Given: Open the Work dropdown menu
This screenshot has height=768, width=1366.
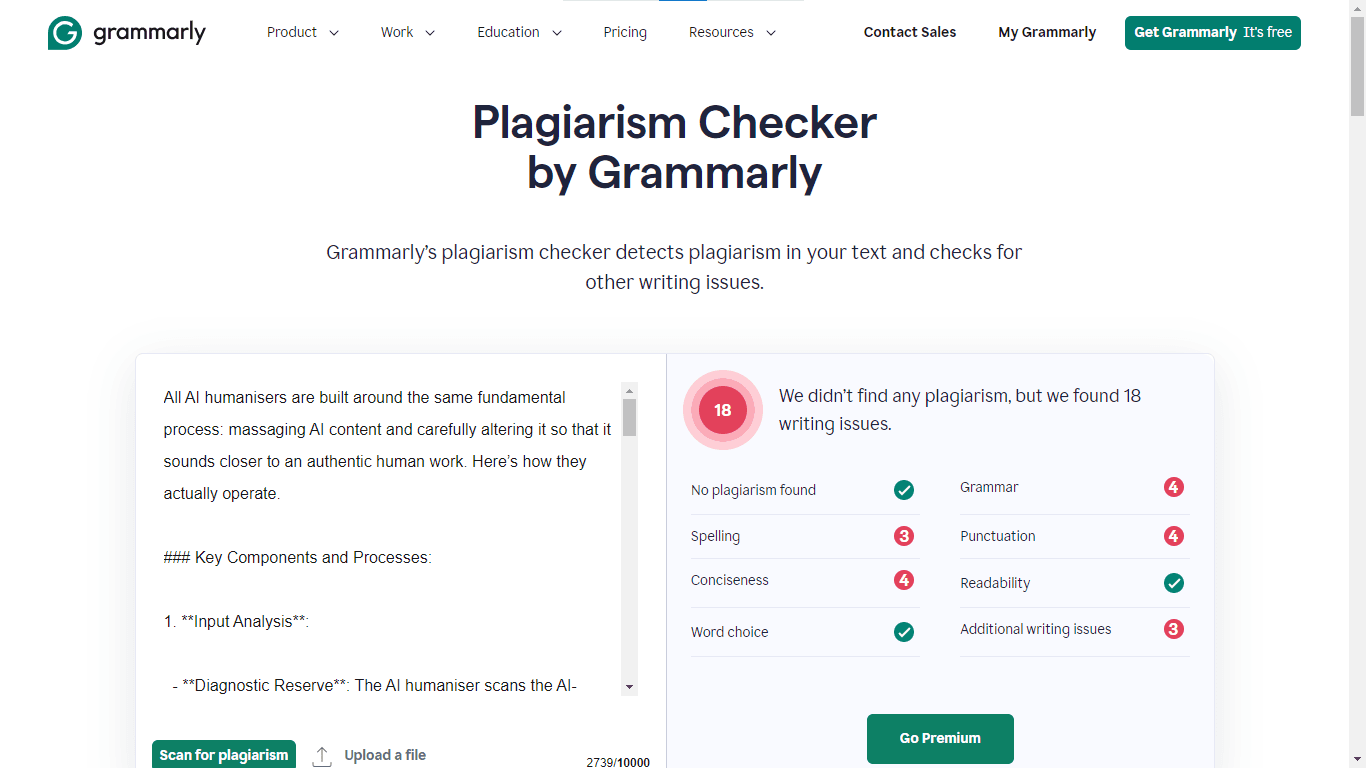Looking at the screenshot, I should tap(407, 32).
